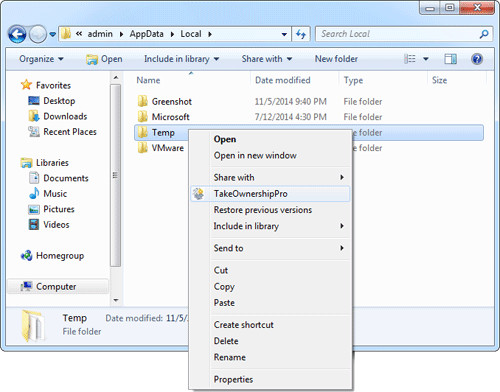Select Recent Places in the sidebar
The height and width of the screenshot is (392, 500).
[63, 132]
